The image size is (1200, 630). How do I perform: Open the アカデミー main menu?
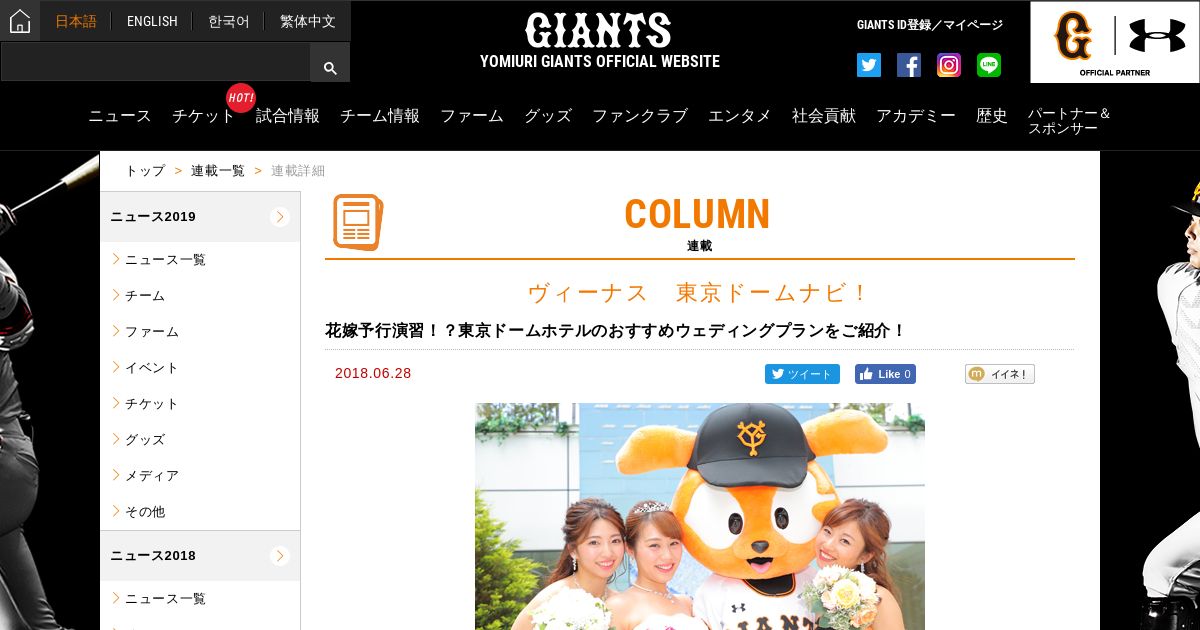pyautogui.click(x=916, y=116)
